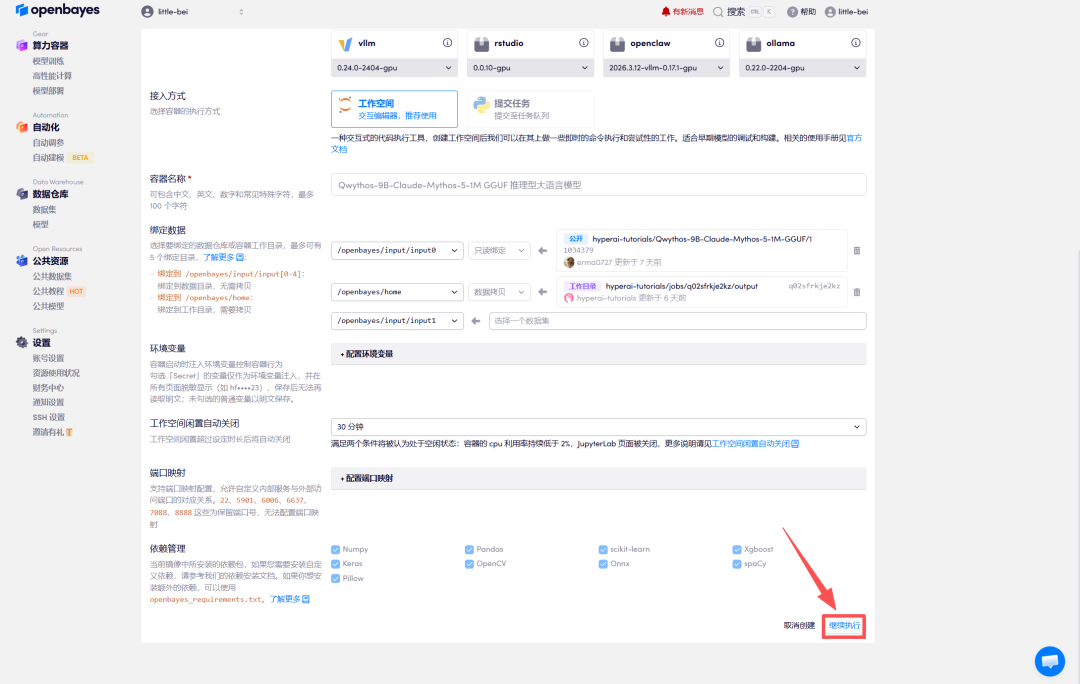Open info icon on the ollama card

click(855, 43)
